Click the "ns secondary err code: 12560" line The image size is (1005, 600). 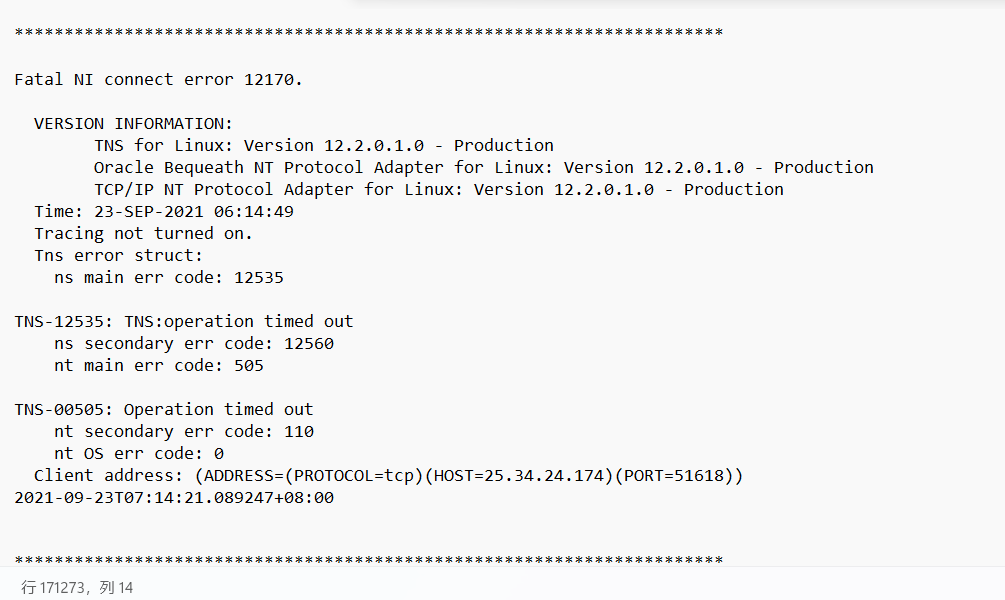click(193, 343)
